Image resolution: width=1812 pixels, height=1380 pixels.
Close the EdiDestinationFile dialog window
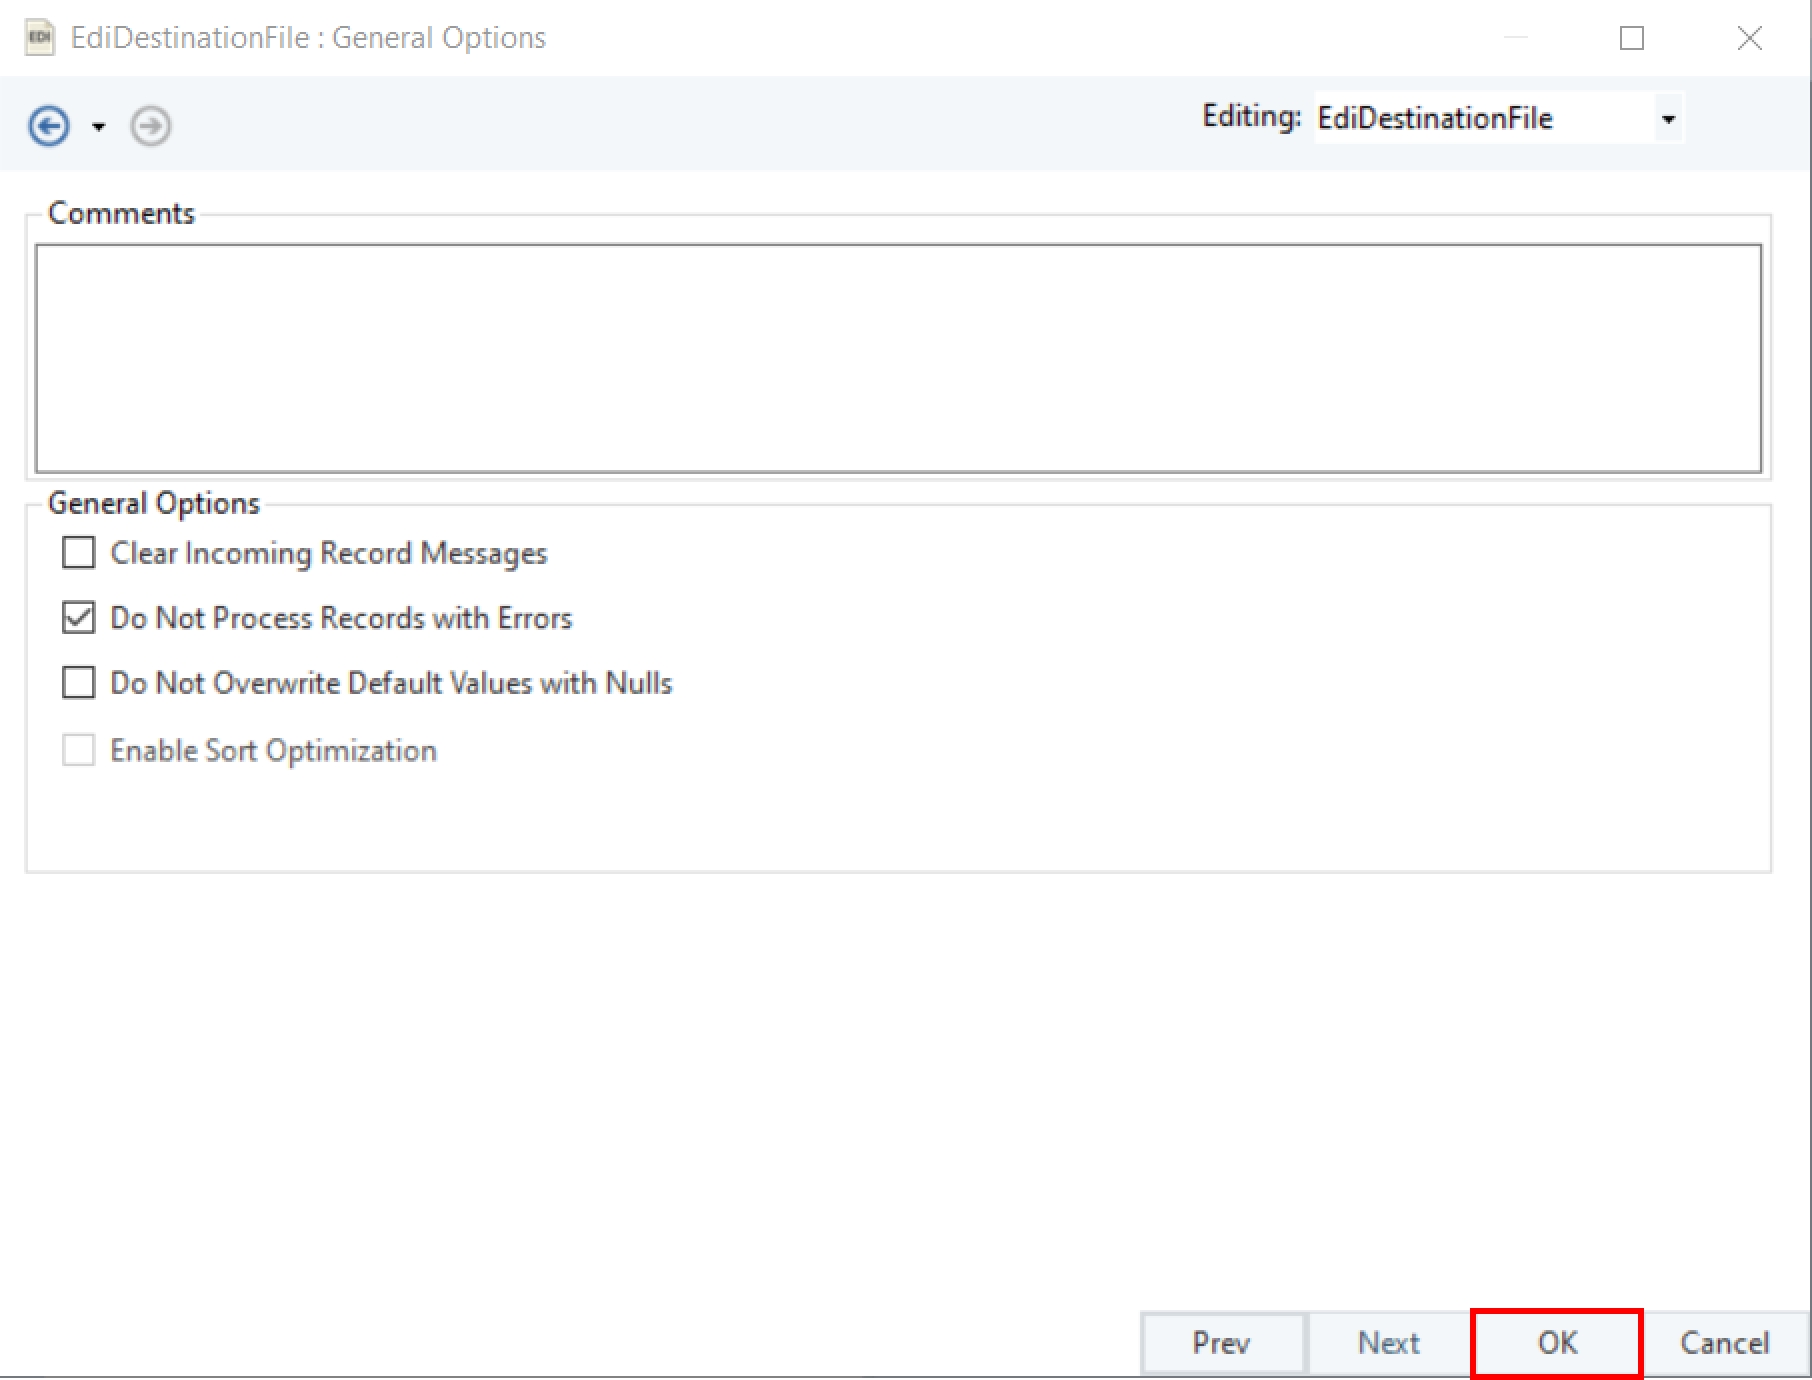pos(1750,38)
